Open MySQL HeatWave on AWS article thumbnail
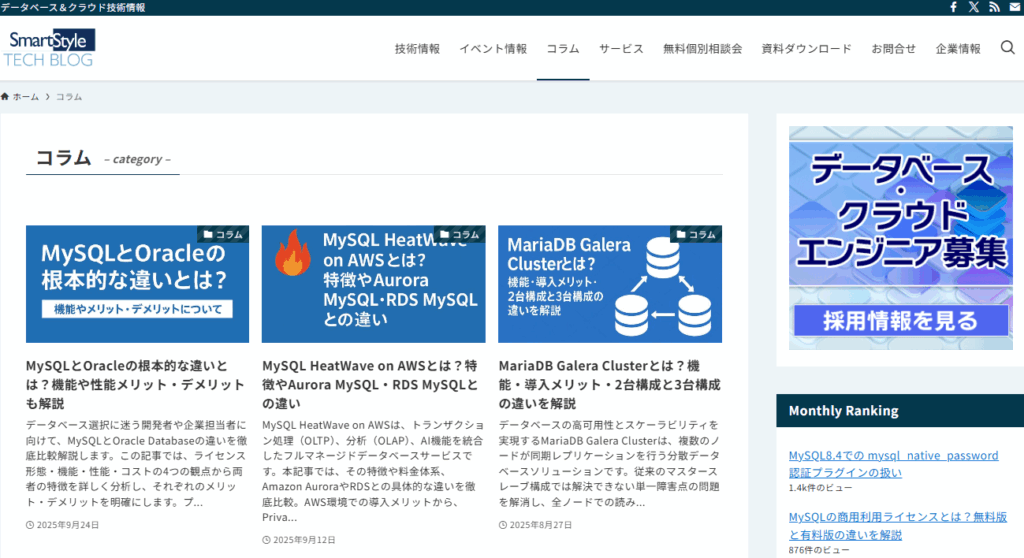Viewport: 1024px width, 558px height. click(374, 284)
